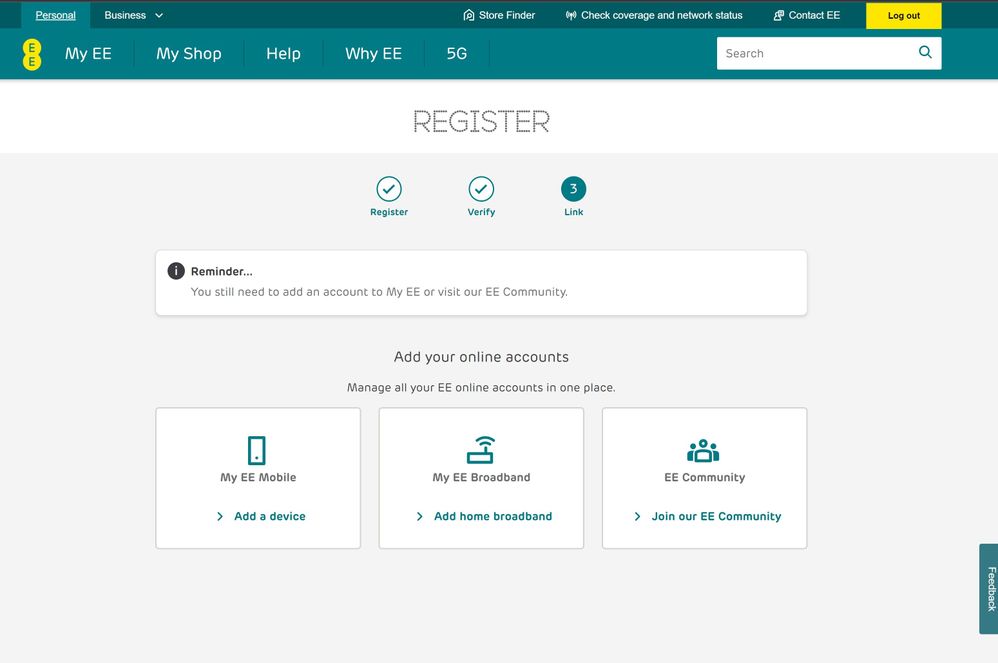
Task: Switch to the Personal tab
Action: tap(55, 15)
